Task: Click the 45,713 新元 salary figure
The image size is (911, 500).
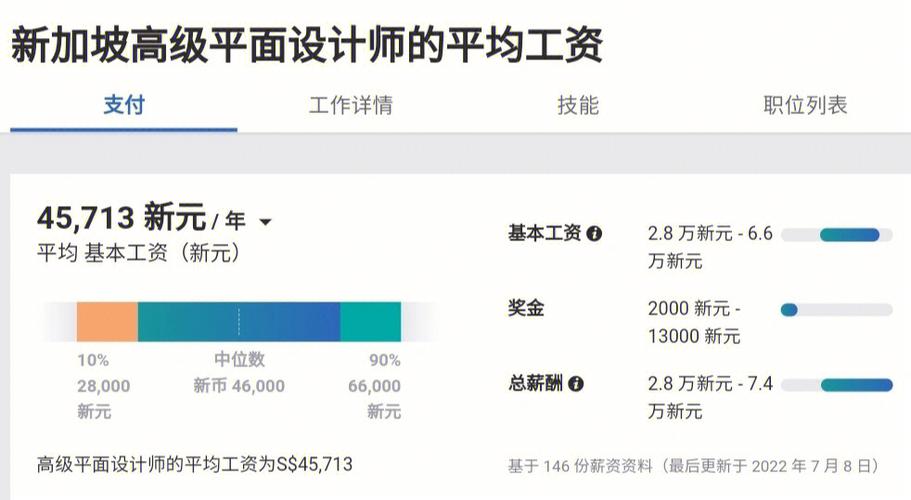Action: click(x=121, y=217)
